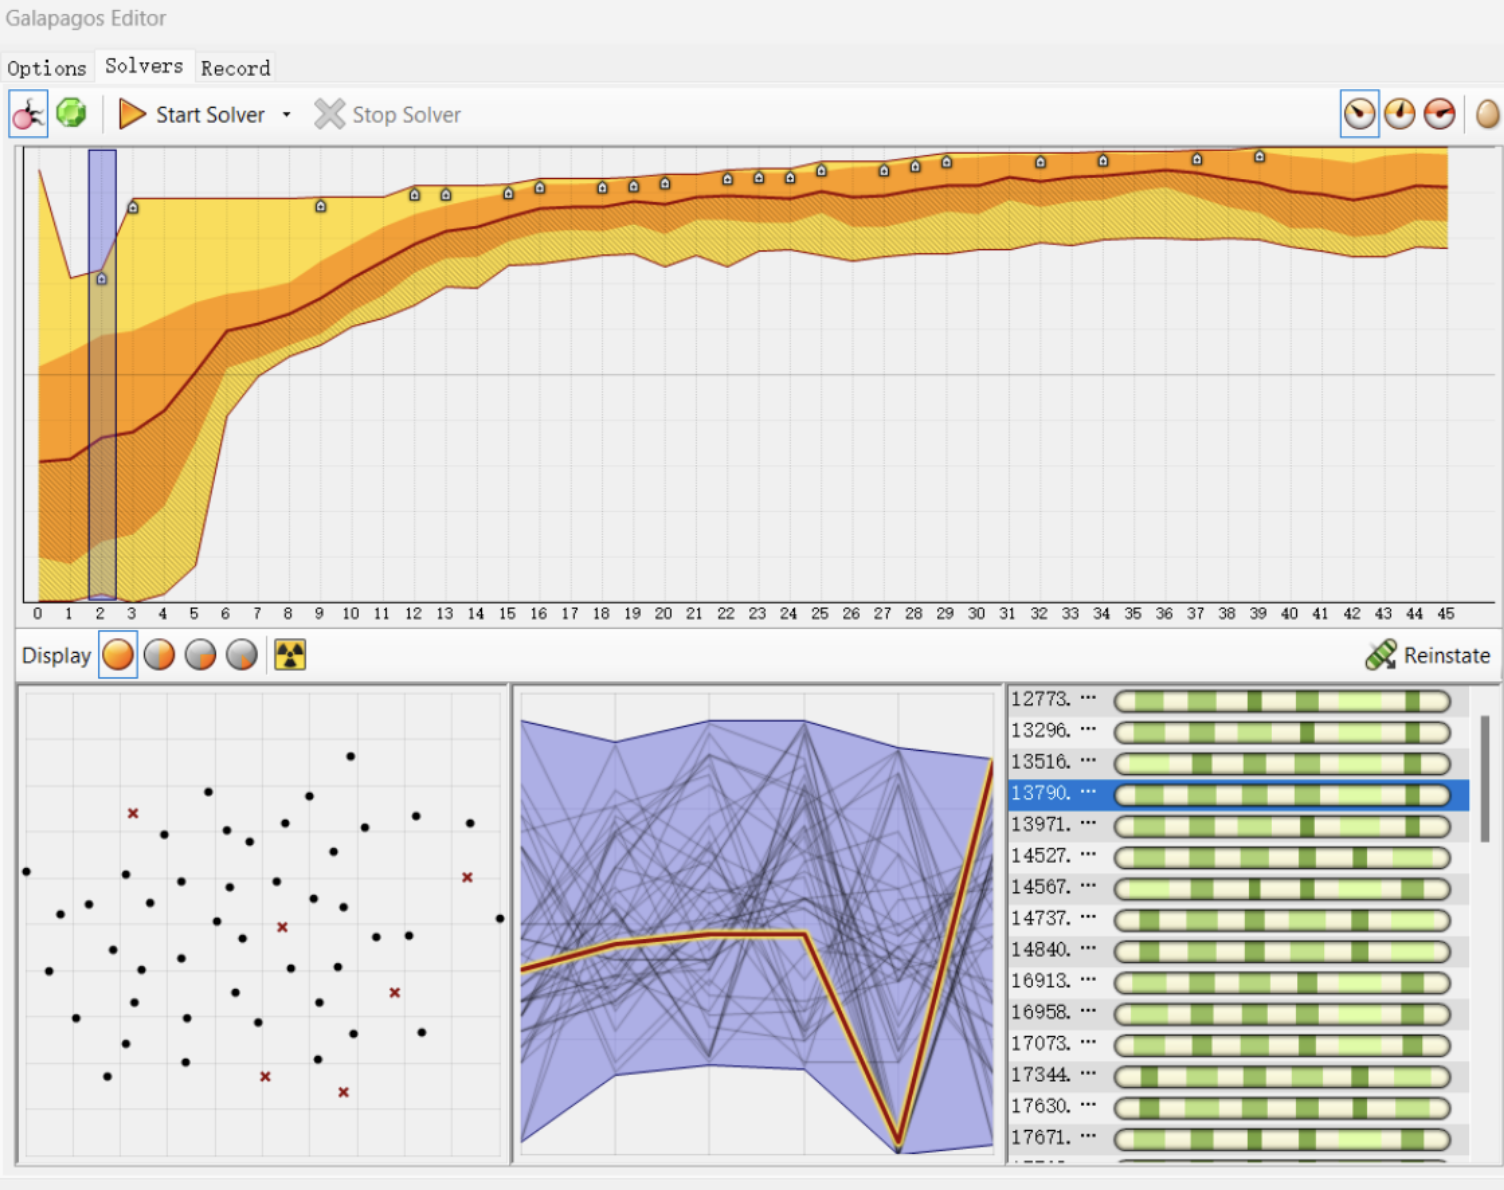Select the pink Evolutionary Solver icon
The height and width of the screenshot is (1190, 1504).
[x=28, y=114]
